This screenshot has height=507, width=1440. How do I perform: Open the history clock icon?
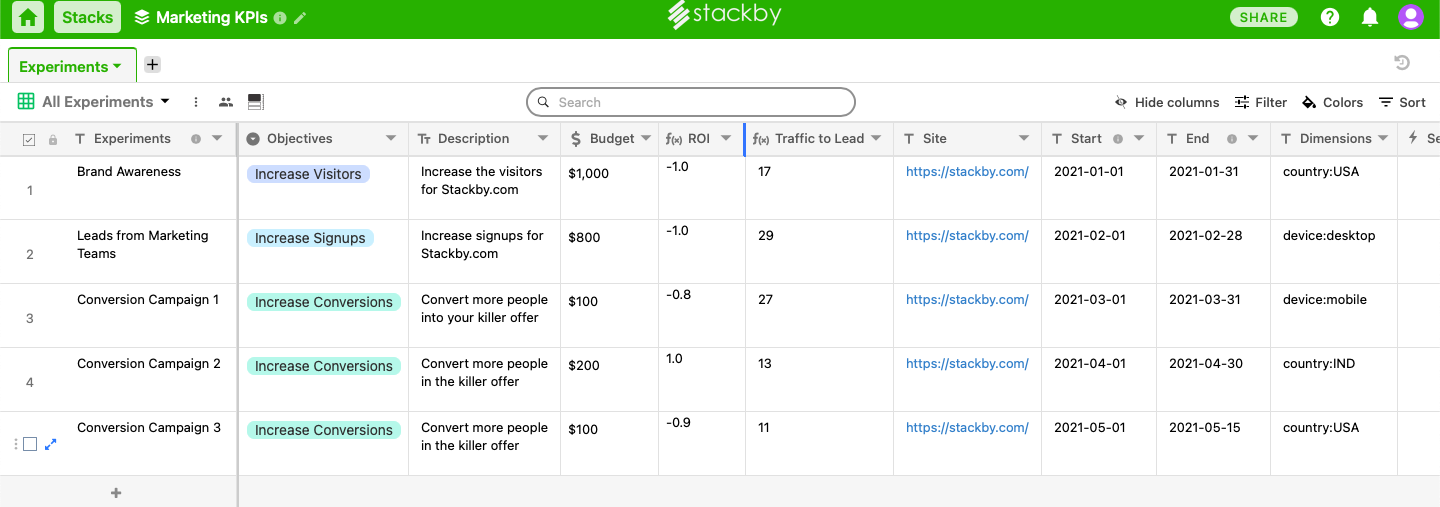1402,63
